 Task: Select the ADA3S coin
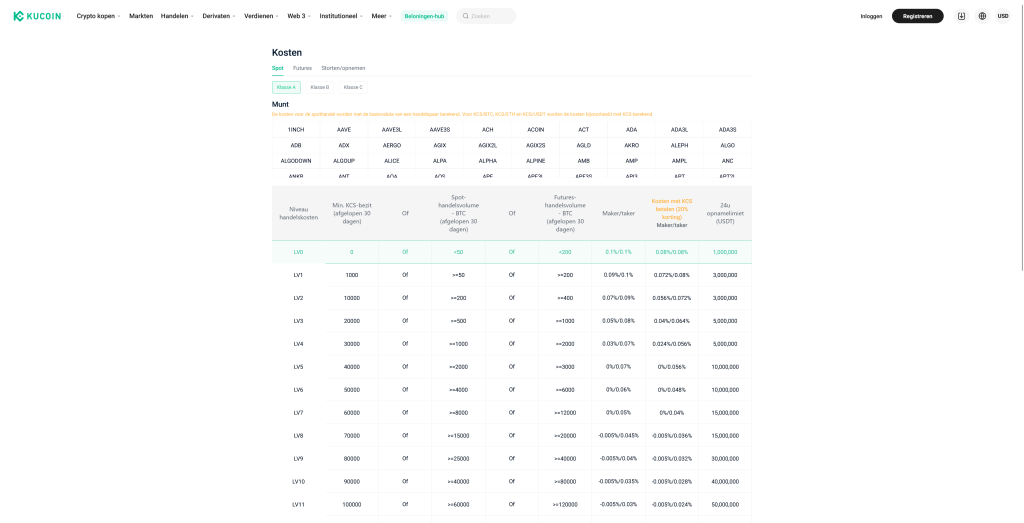728,129
